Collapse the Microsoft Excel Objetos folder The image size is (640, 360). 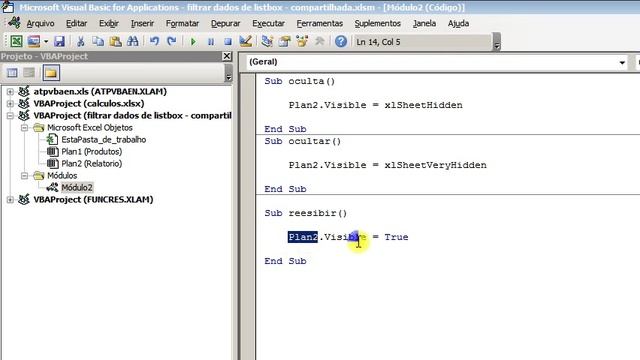24,128
